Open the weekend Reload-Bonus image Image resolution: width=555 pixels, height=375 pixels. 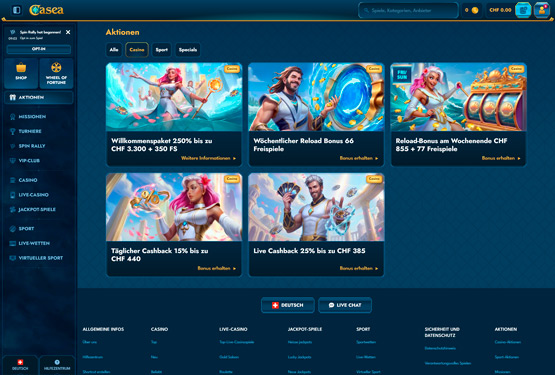458,97
